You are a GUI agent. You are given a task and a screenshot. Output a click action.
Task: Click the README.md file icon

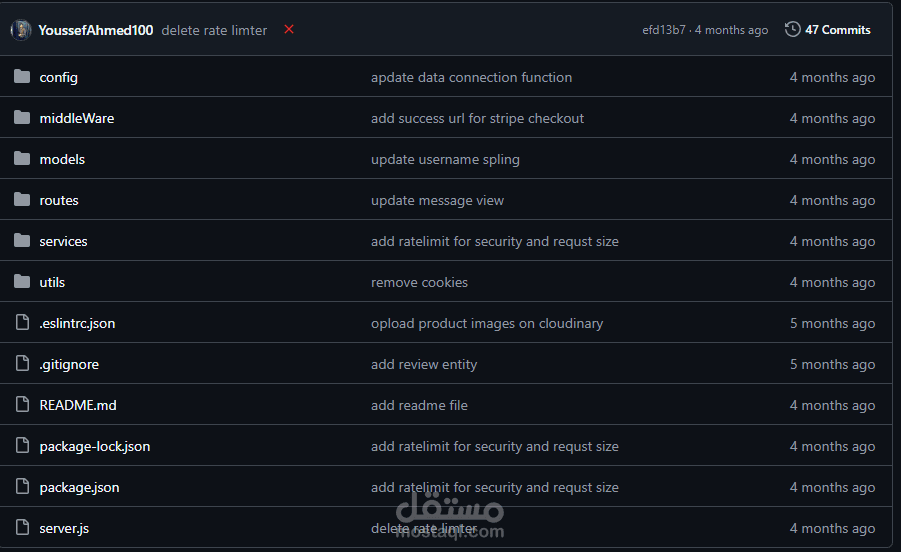(x=22, y=404)
